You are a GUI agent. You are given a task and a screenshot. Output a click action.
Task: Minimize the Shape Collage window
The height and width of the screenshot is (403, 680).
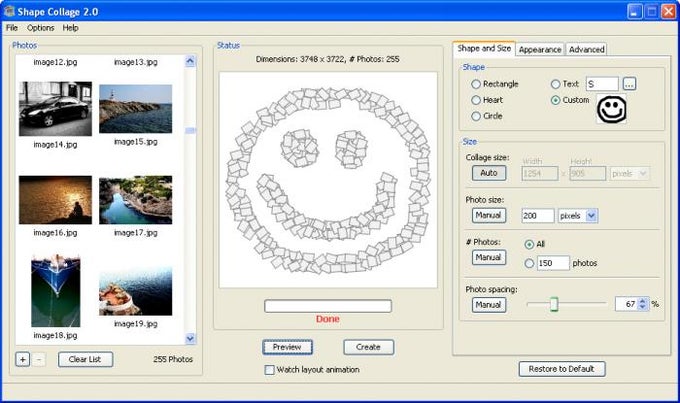[634, 12]
